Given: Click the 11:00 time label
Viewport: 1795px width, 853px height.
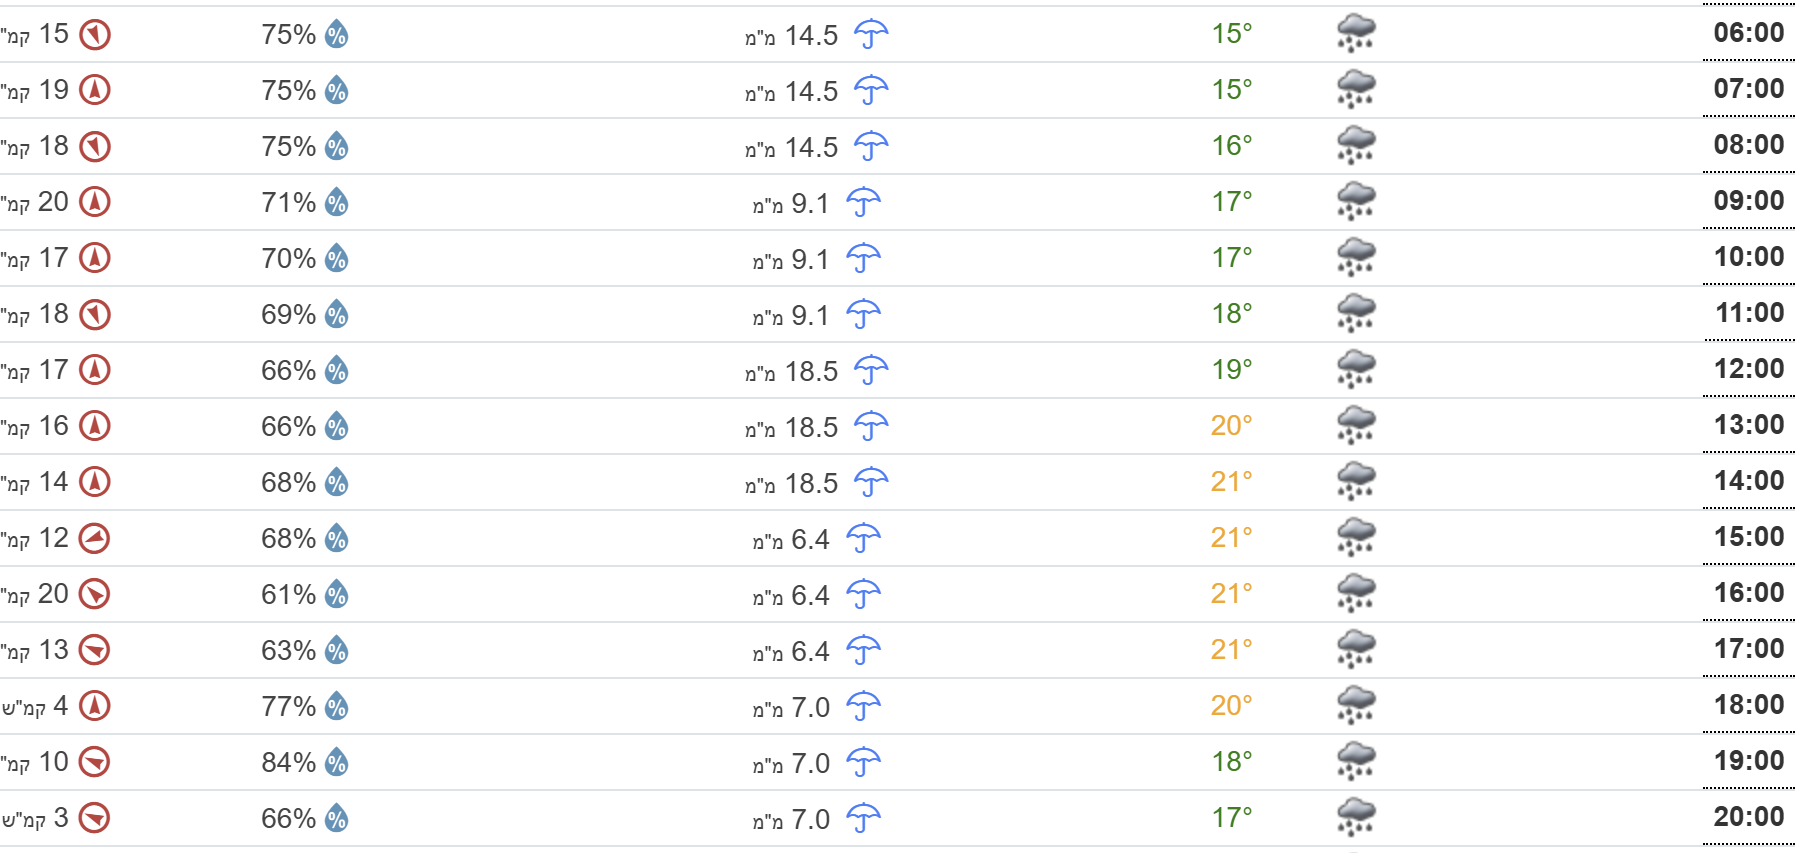Looking at the screenshot, I should 1749,313.
